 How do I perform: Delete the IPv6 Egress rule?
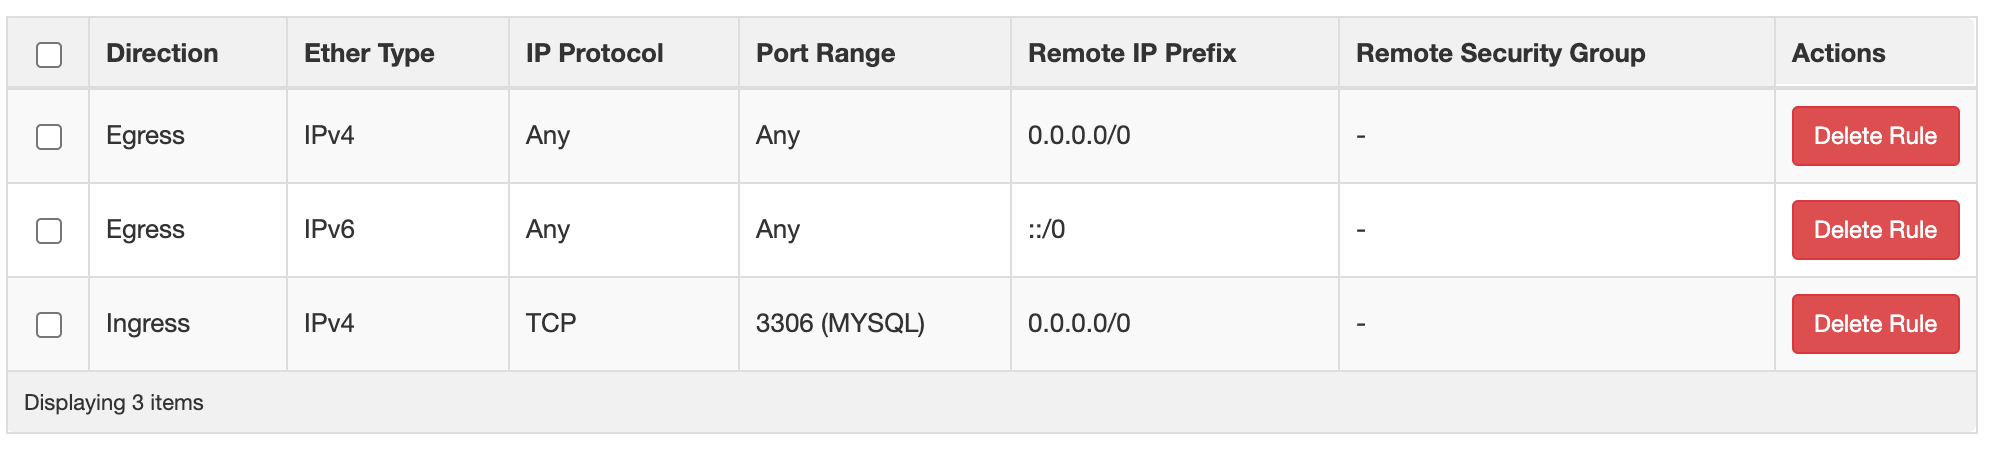[x=1874, y=230]
